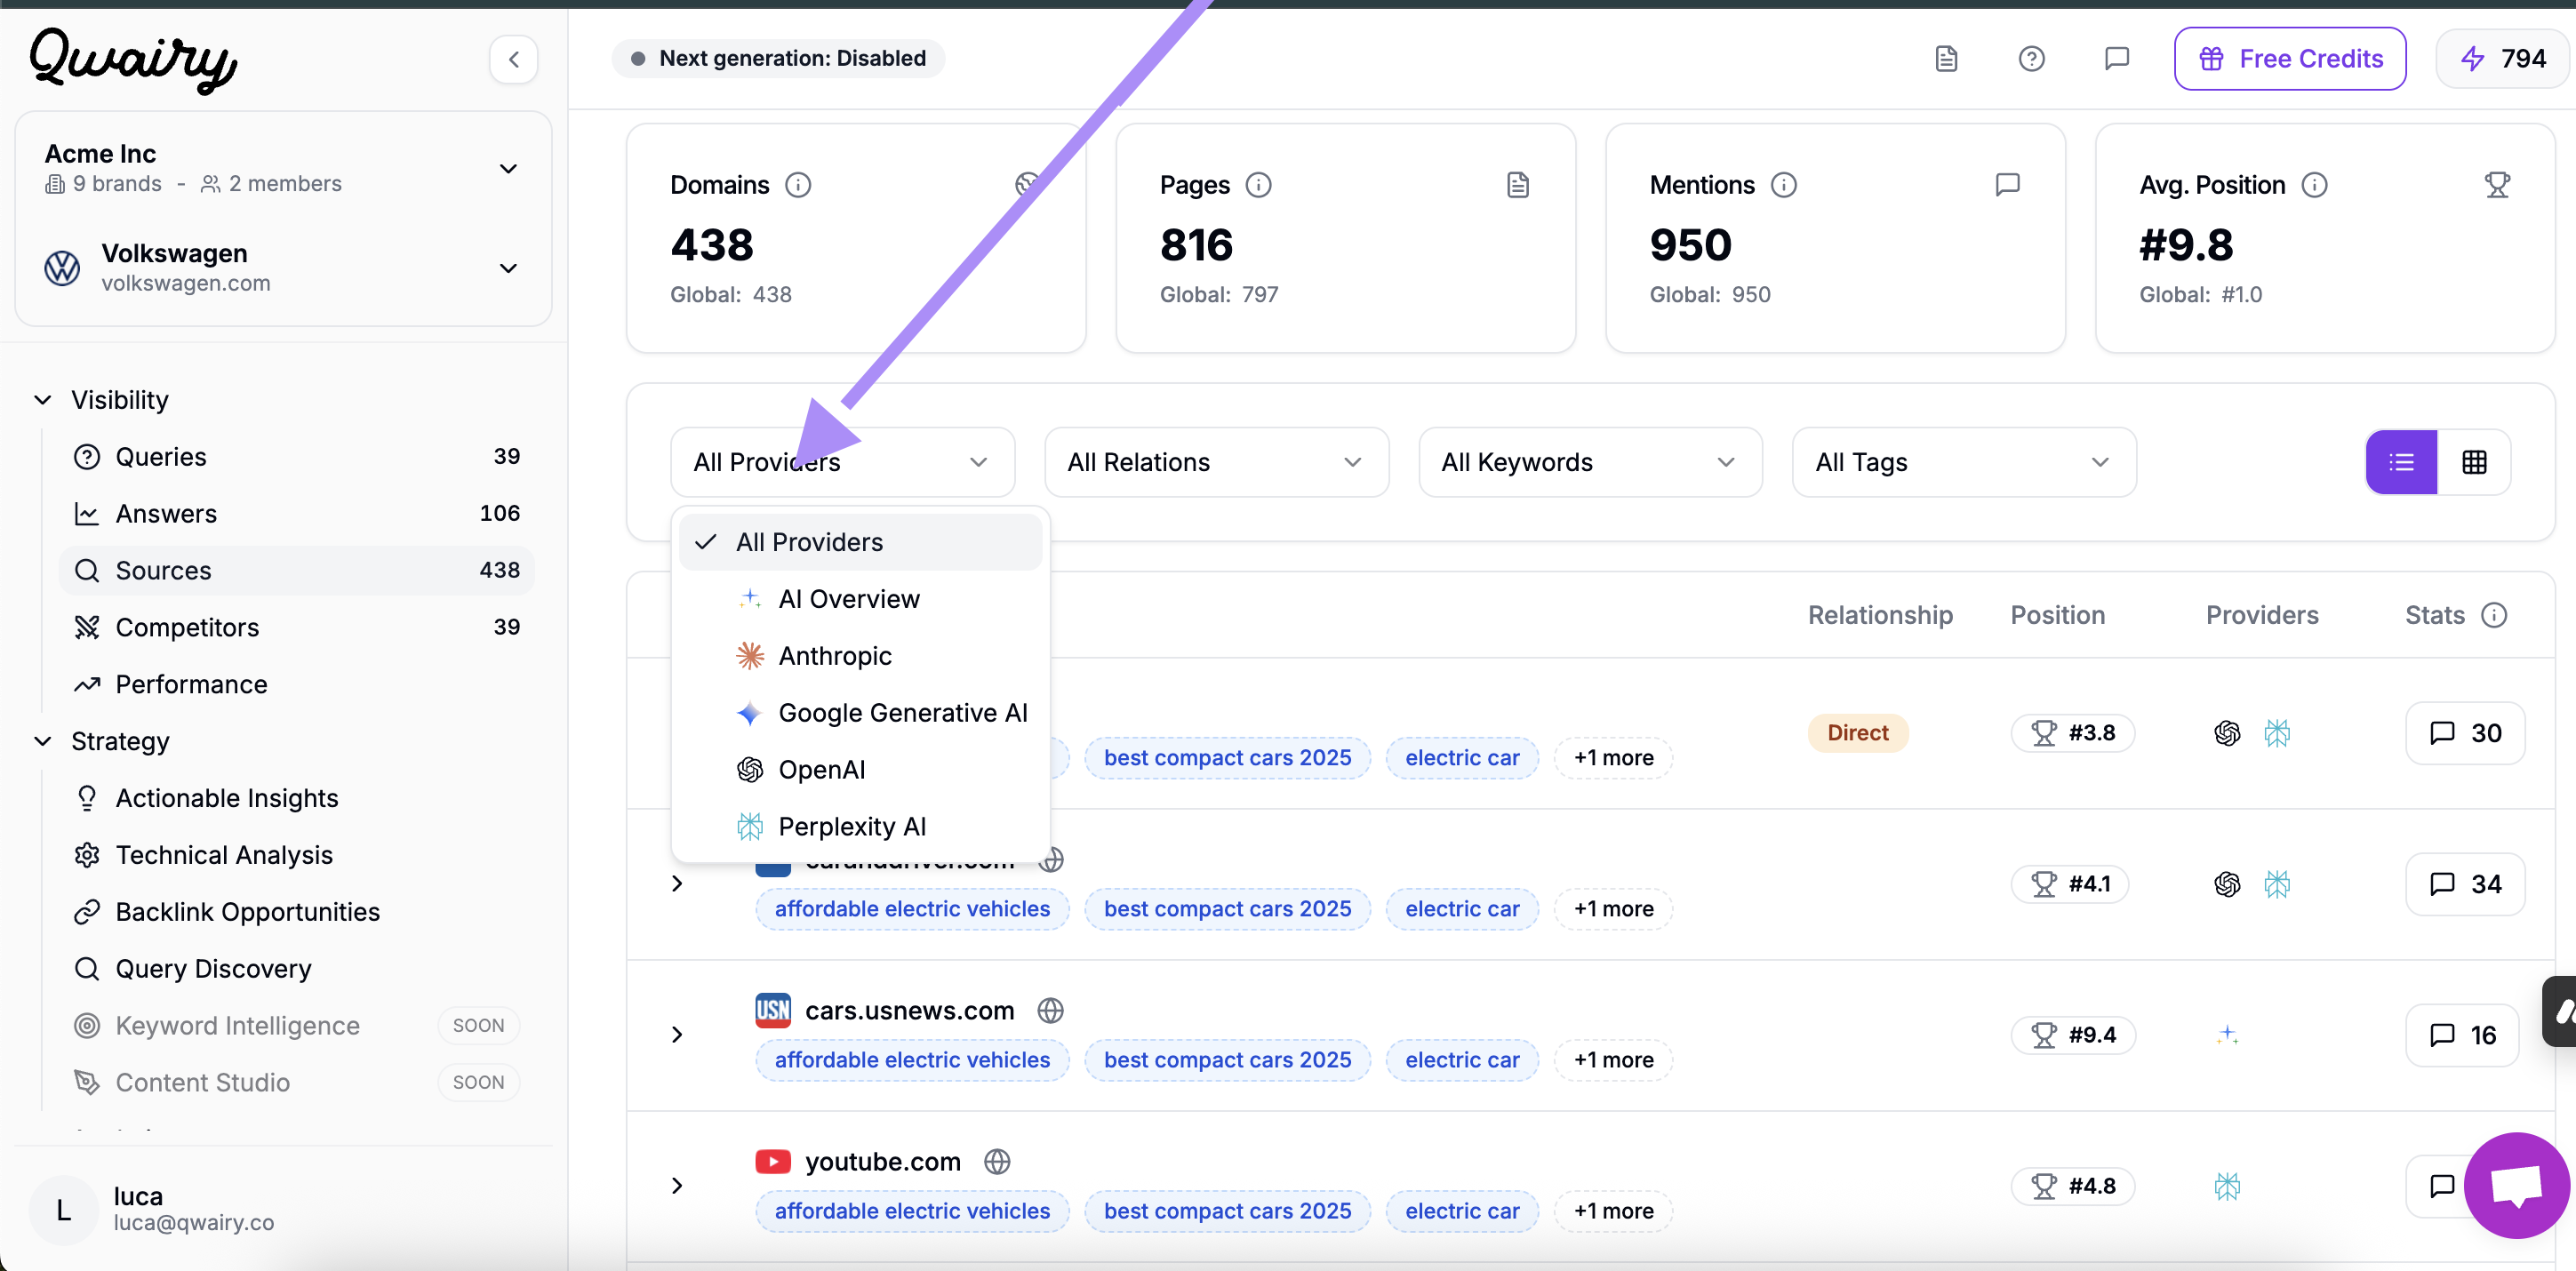Image resolution: width=2576 pixels, height=1271 pixels.
Task: Open the 30 mentions stat button
Action: tap(2465, 733)
